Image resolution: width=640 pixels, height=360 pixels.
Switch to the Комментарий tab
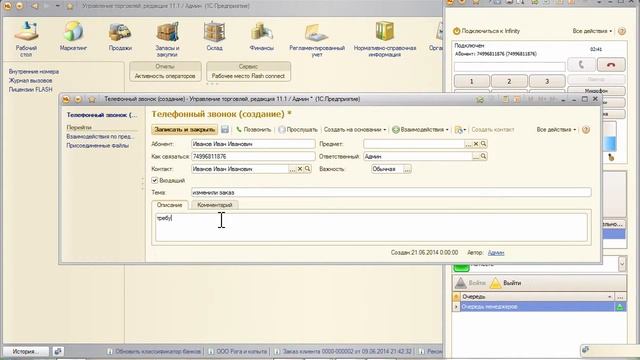tap(215, 205)
